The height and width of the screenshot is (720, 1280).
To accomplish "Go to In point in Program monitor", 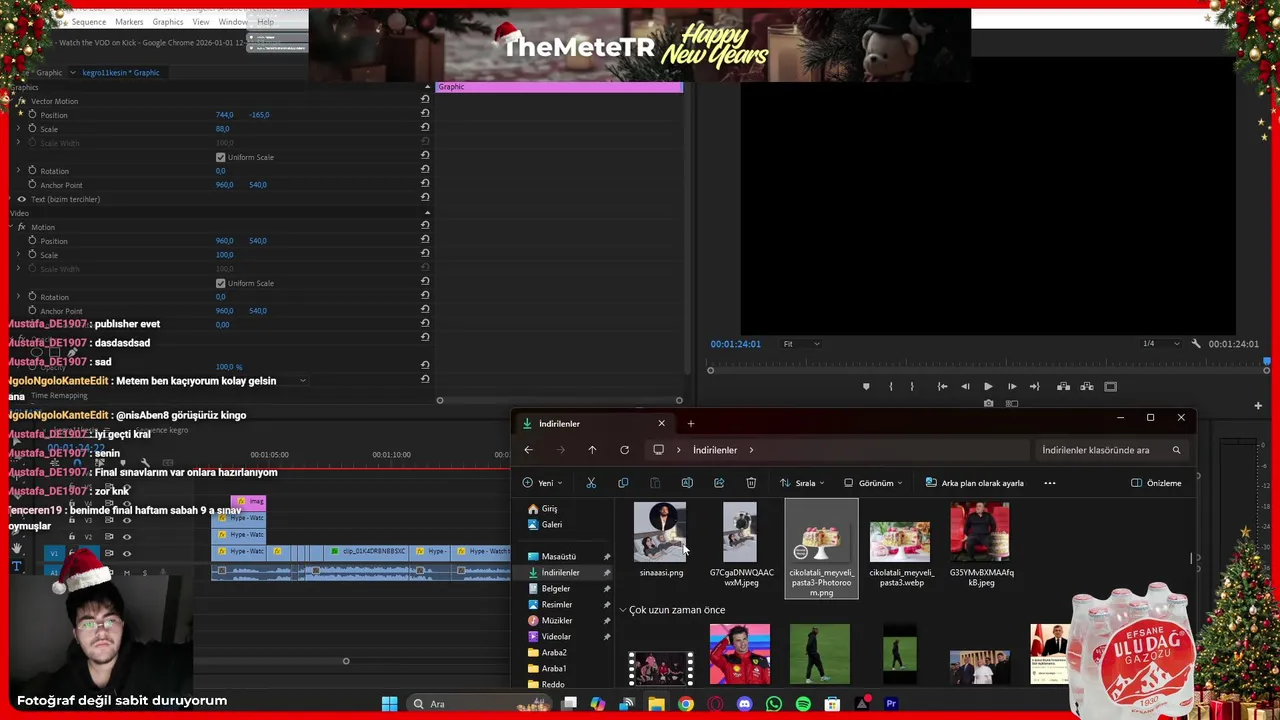I will click(942, 386).
